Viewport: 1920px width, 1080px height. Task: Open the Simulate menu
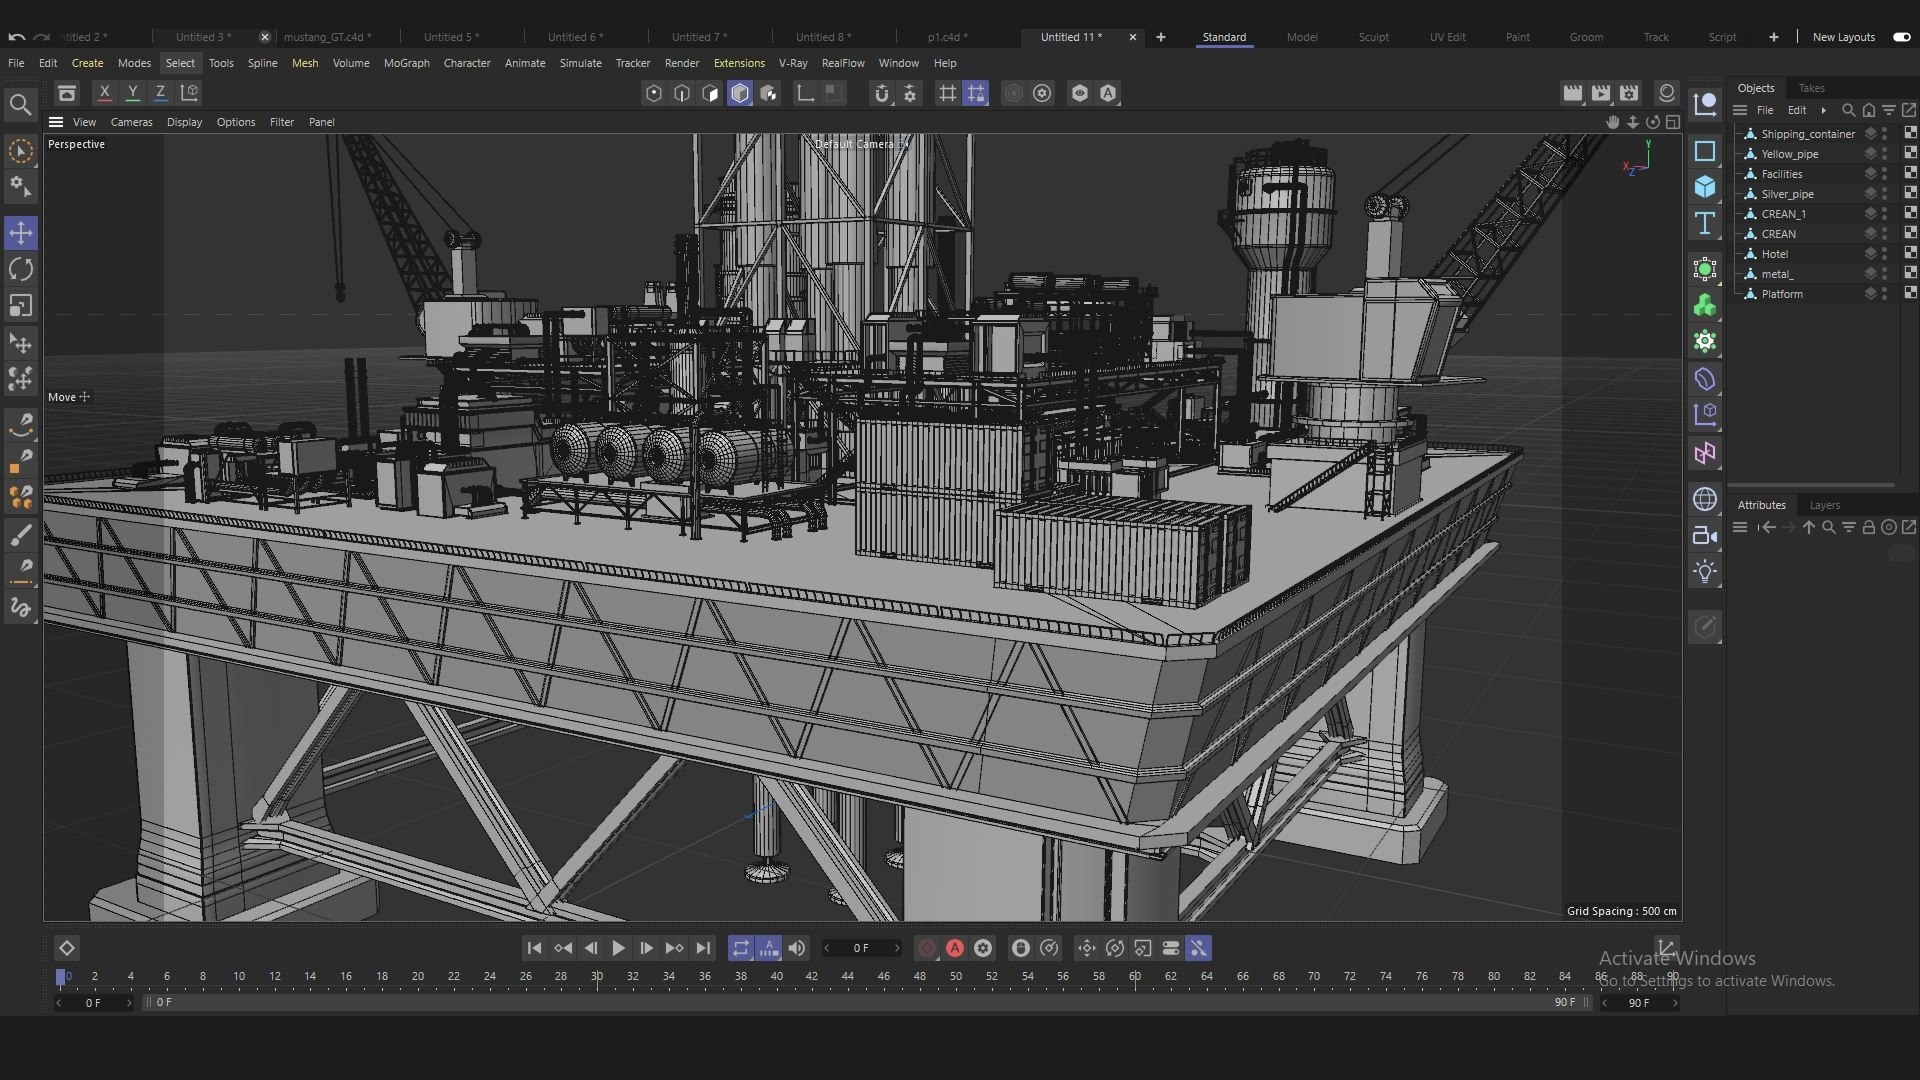pos(580,63)
